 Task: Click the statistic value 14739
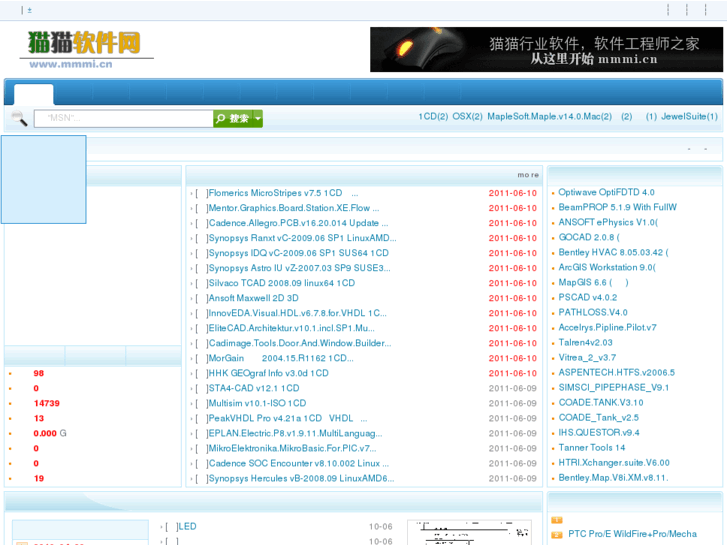click(46, 403)
